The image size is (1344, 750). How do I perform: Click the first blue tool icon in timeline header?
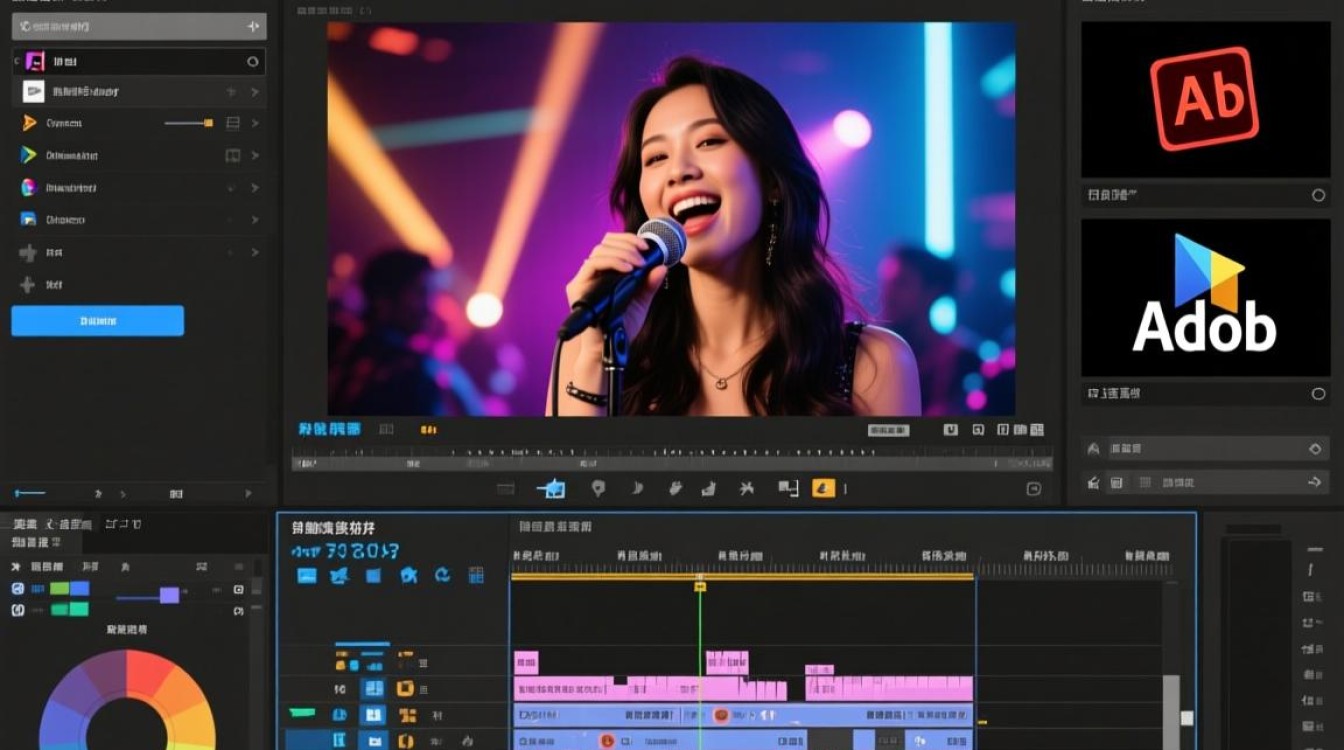[307, 575]
